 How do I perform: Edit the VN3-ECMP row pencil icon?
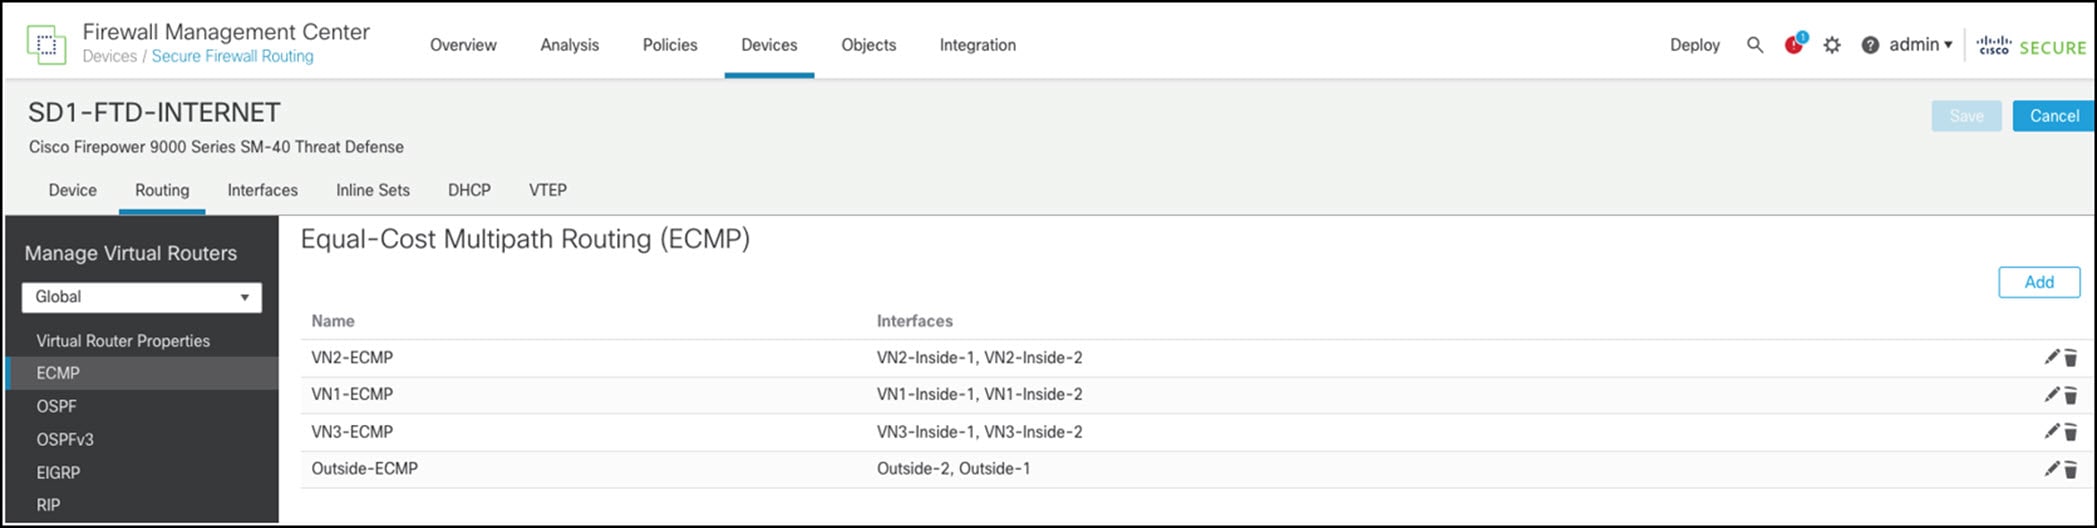pyautogui.click(x=2051, y=431)
